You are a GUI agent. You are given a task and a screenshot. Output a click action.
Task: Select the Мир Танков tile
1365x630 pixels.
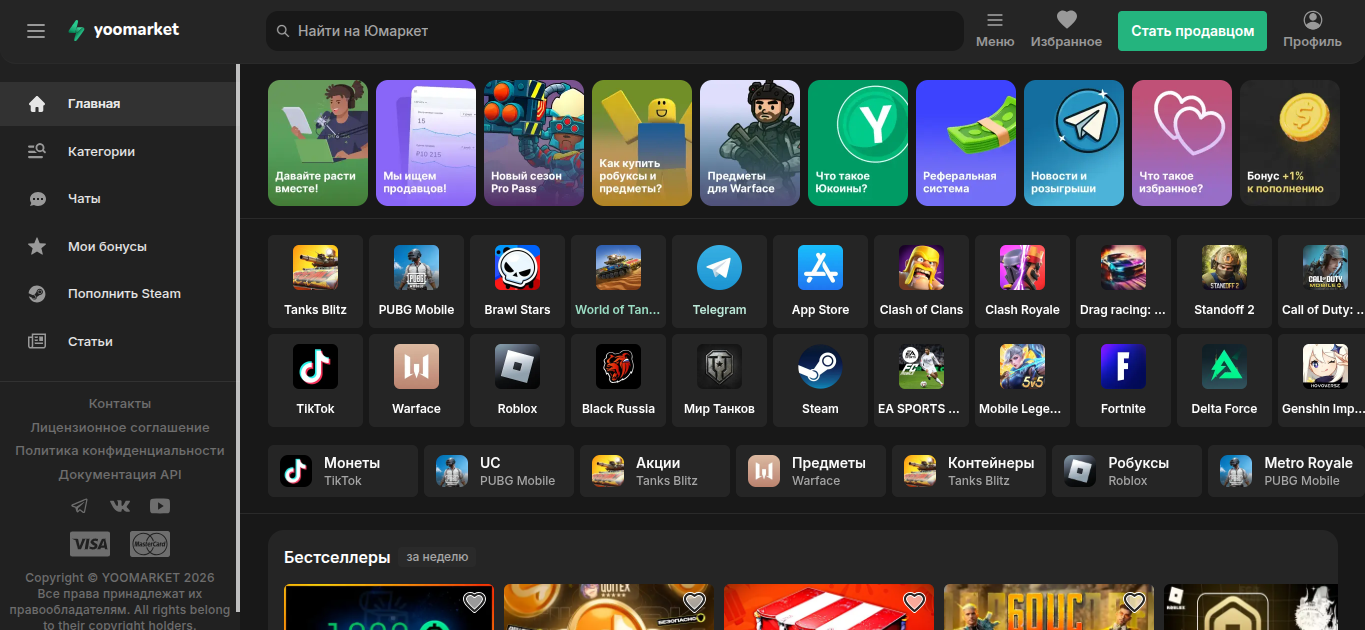pos(719,380)
